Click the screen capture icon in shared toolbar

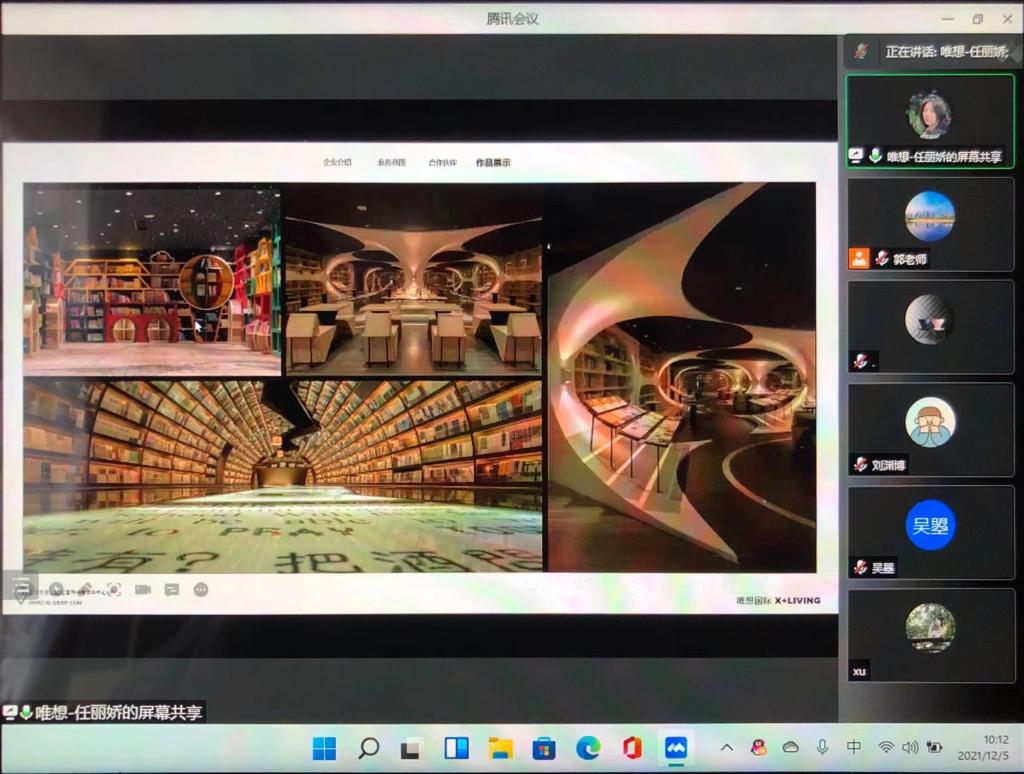[x=114, y=590]
